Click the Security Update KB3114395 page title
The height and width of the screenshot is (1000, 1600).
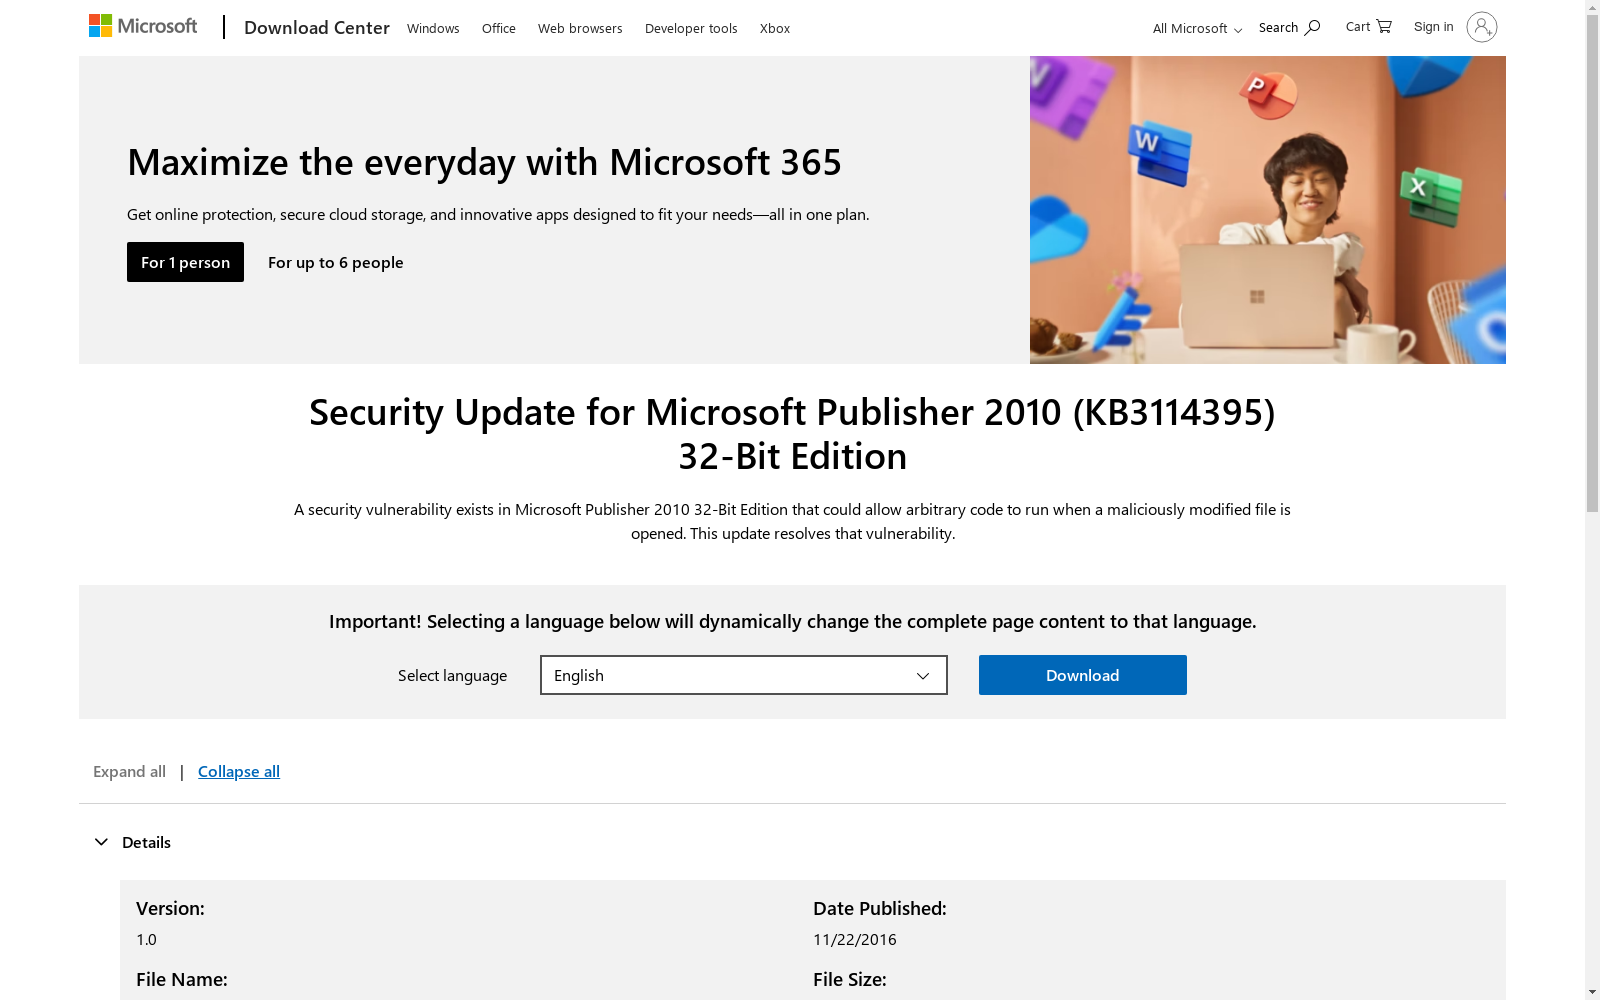click(792, 434)
